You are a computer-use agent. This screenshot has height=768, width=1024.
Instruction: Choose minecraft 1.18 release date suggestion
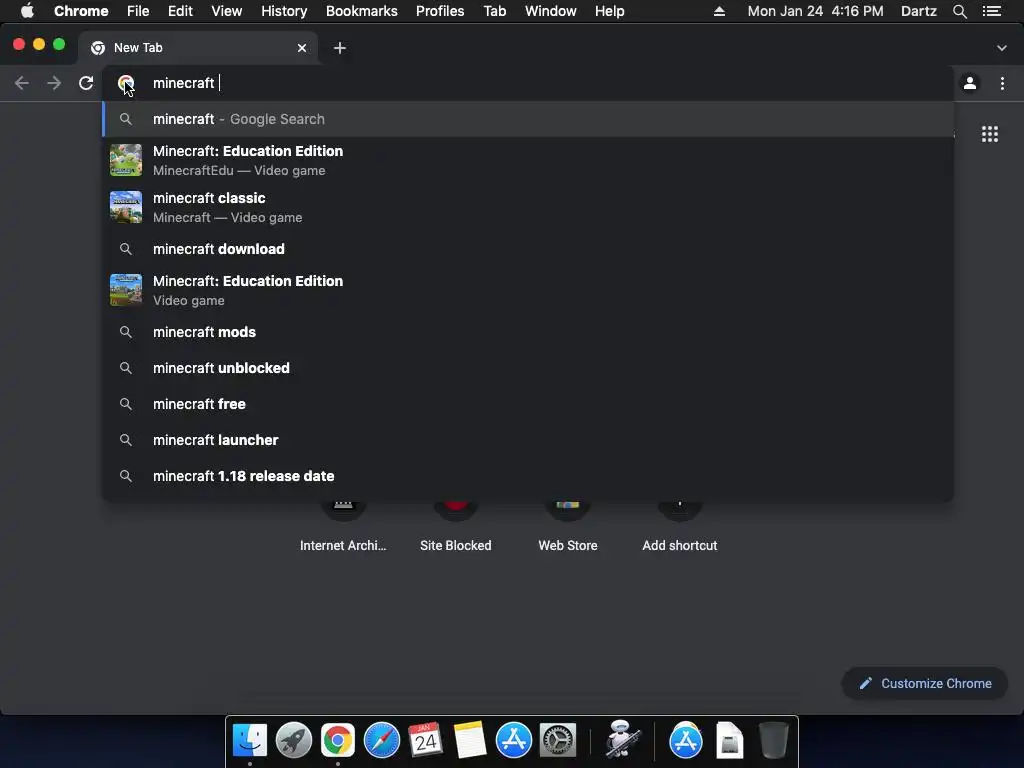click(x=528, y=475)
